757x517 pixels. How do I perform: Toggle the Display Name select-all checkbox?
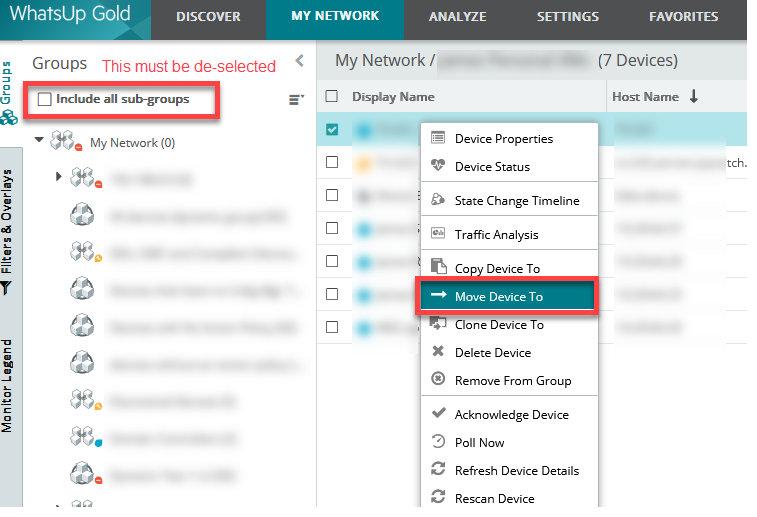coord(332,96)
